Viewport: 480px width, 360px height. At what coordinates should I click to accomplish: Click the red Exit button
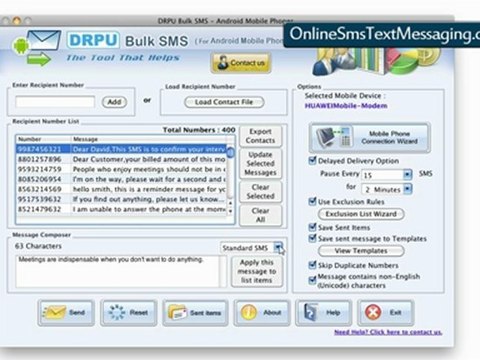pyautogui.click(x=386, y=313)
